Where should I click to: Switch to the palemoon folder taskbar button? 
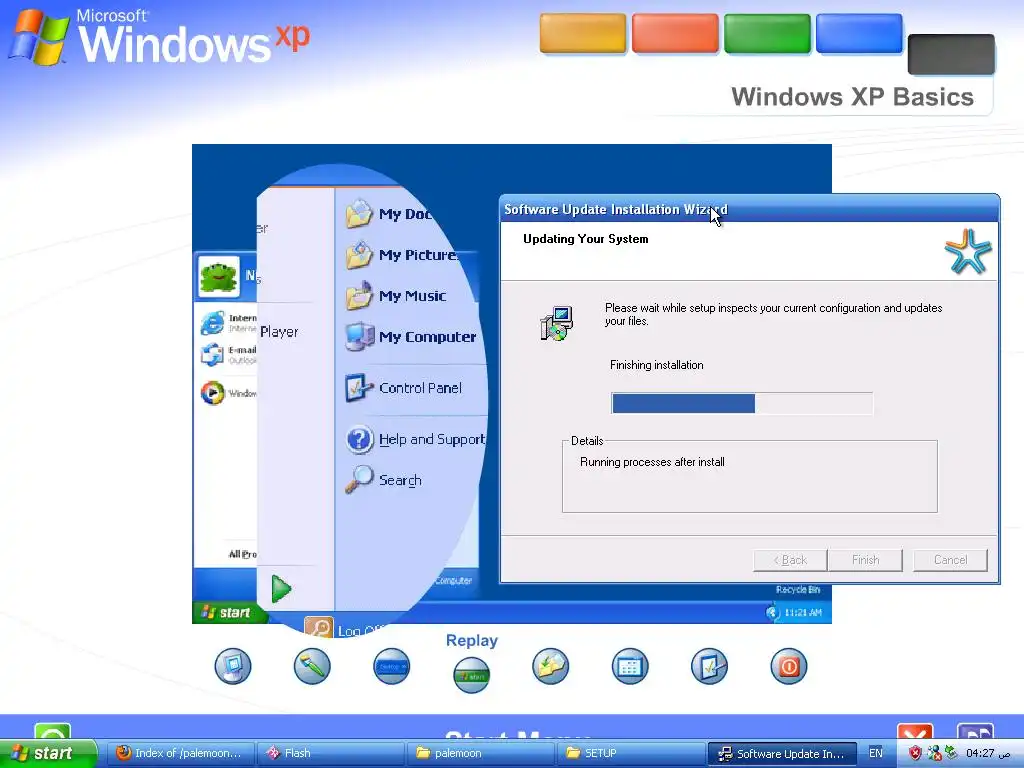click(x=479, y=754)
